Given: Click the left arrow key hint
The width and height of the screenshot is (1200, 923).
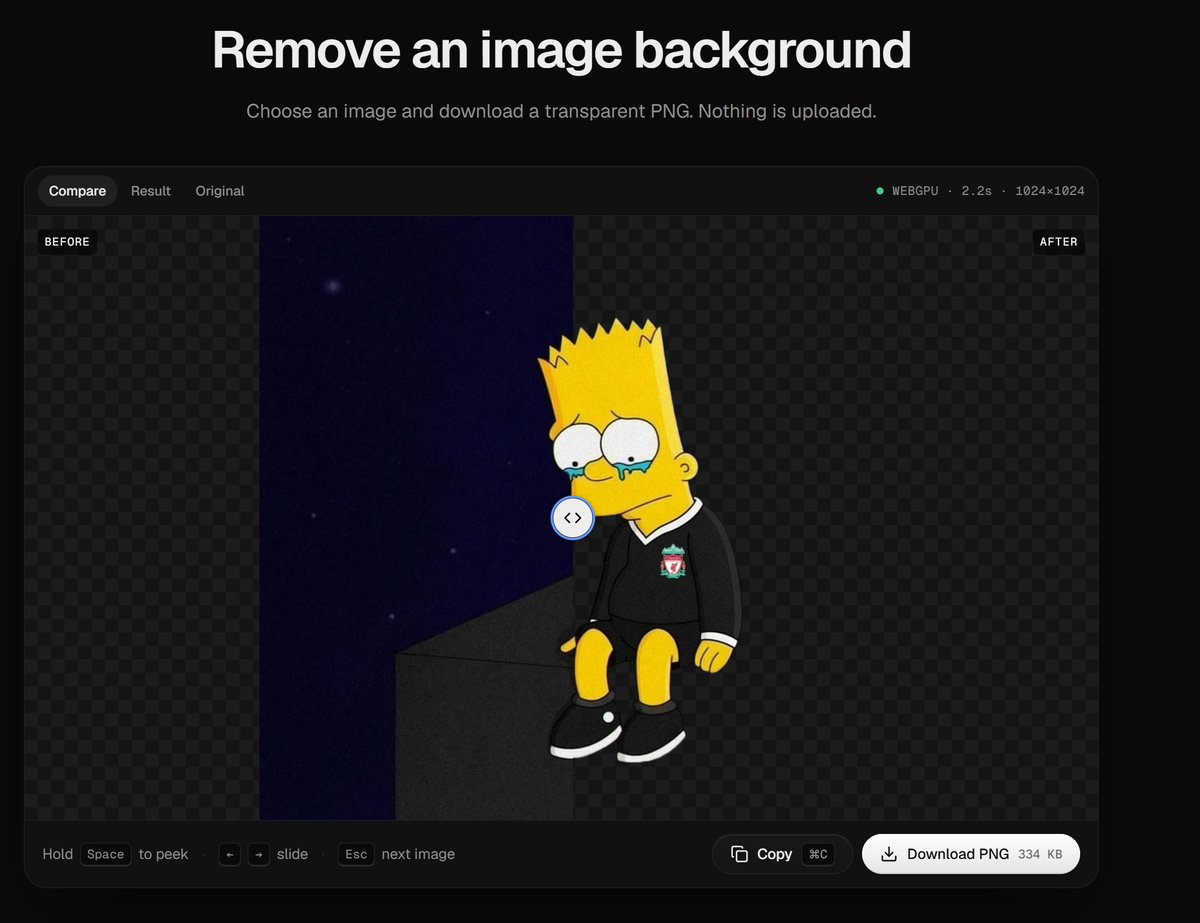Looking at the screenshot, I should point(230,854).
